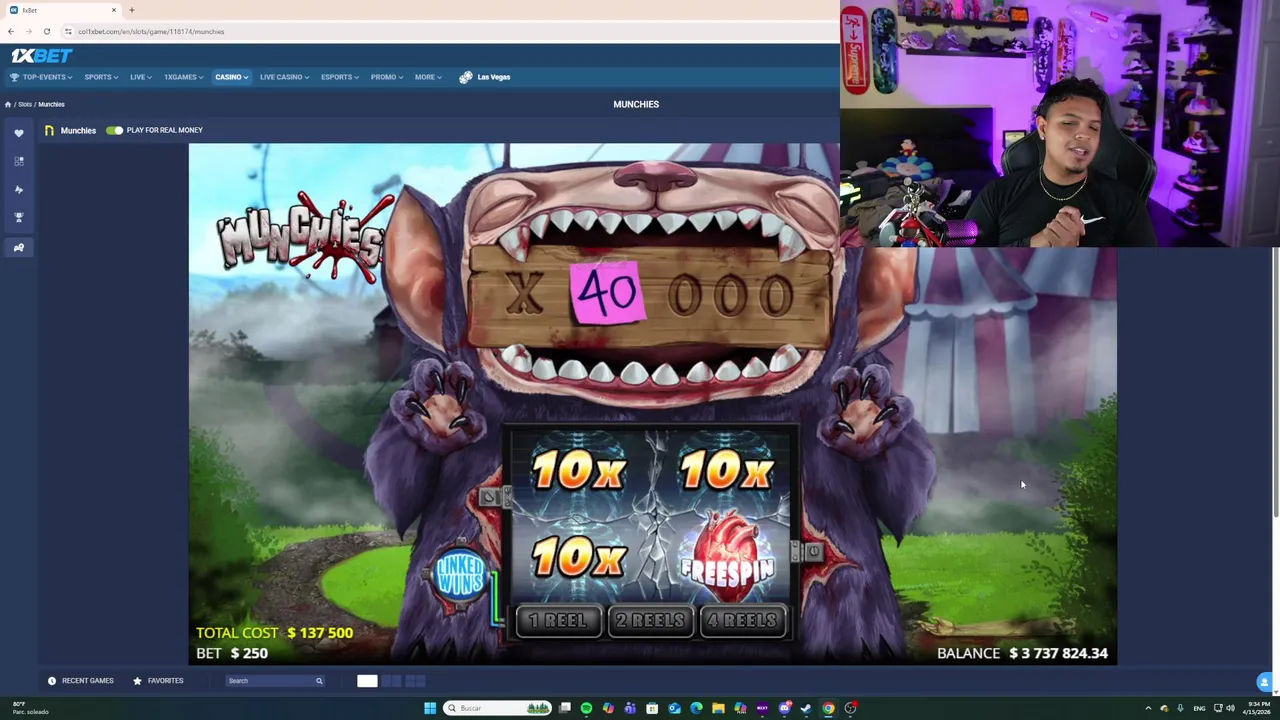Click the FREESPIN heart symbol
This screenshot has height=720, width=1280.
pos(727,558)
